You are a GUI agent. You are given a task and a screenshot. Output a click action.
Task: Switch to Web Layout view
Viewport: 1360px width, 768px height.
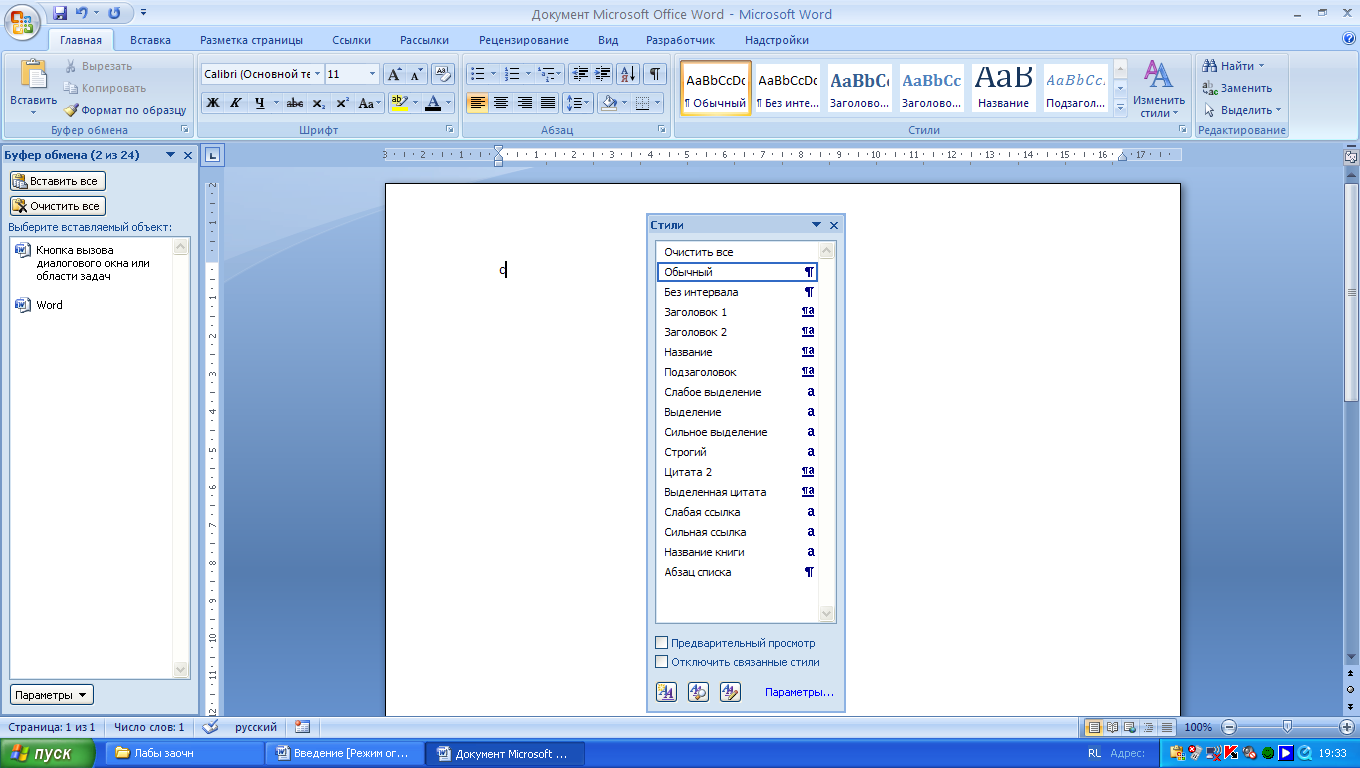pyautogui.click(x=1129, y=727)
